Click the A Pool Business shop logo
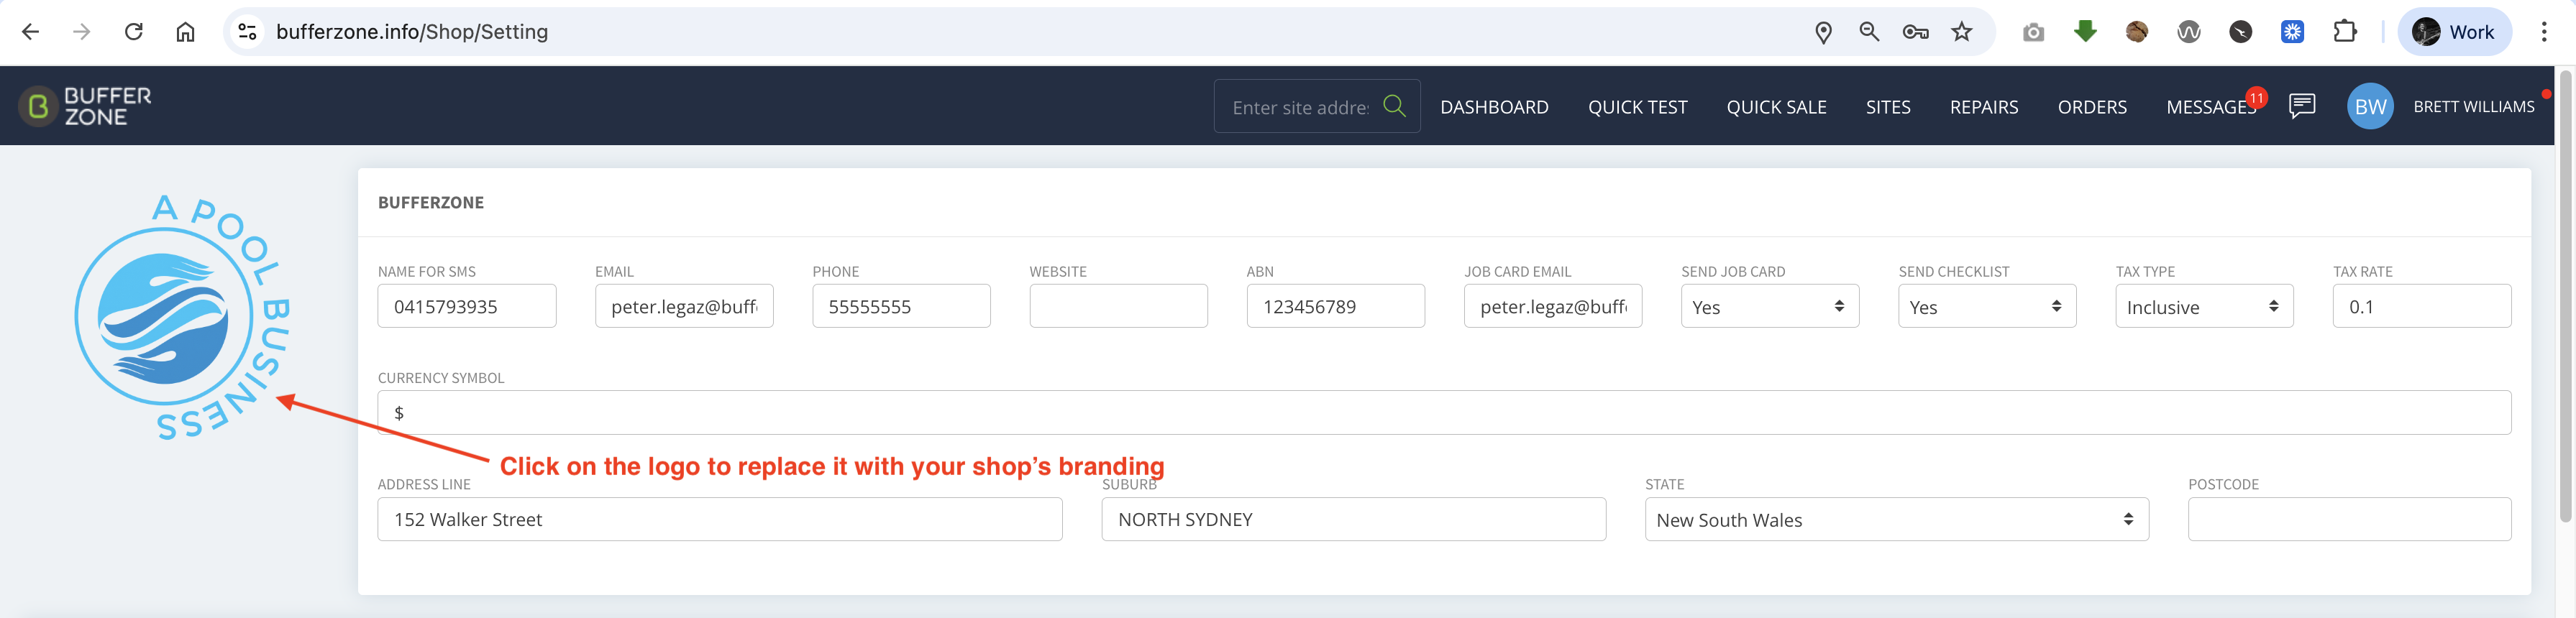This screenshot has width=2576, height=618. (x=183, y=317)
